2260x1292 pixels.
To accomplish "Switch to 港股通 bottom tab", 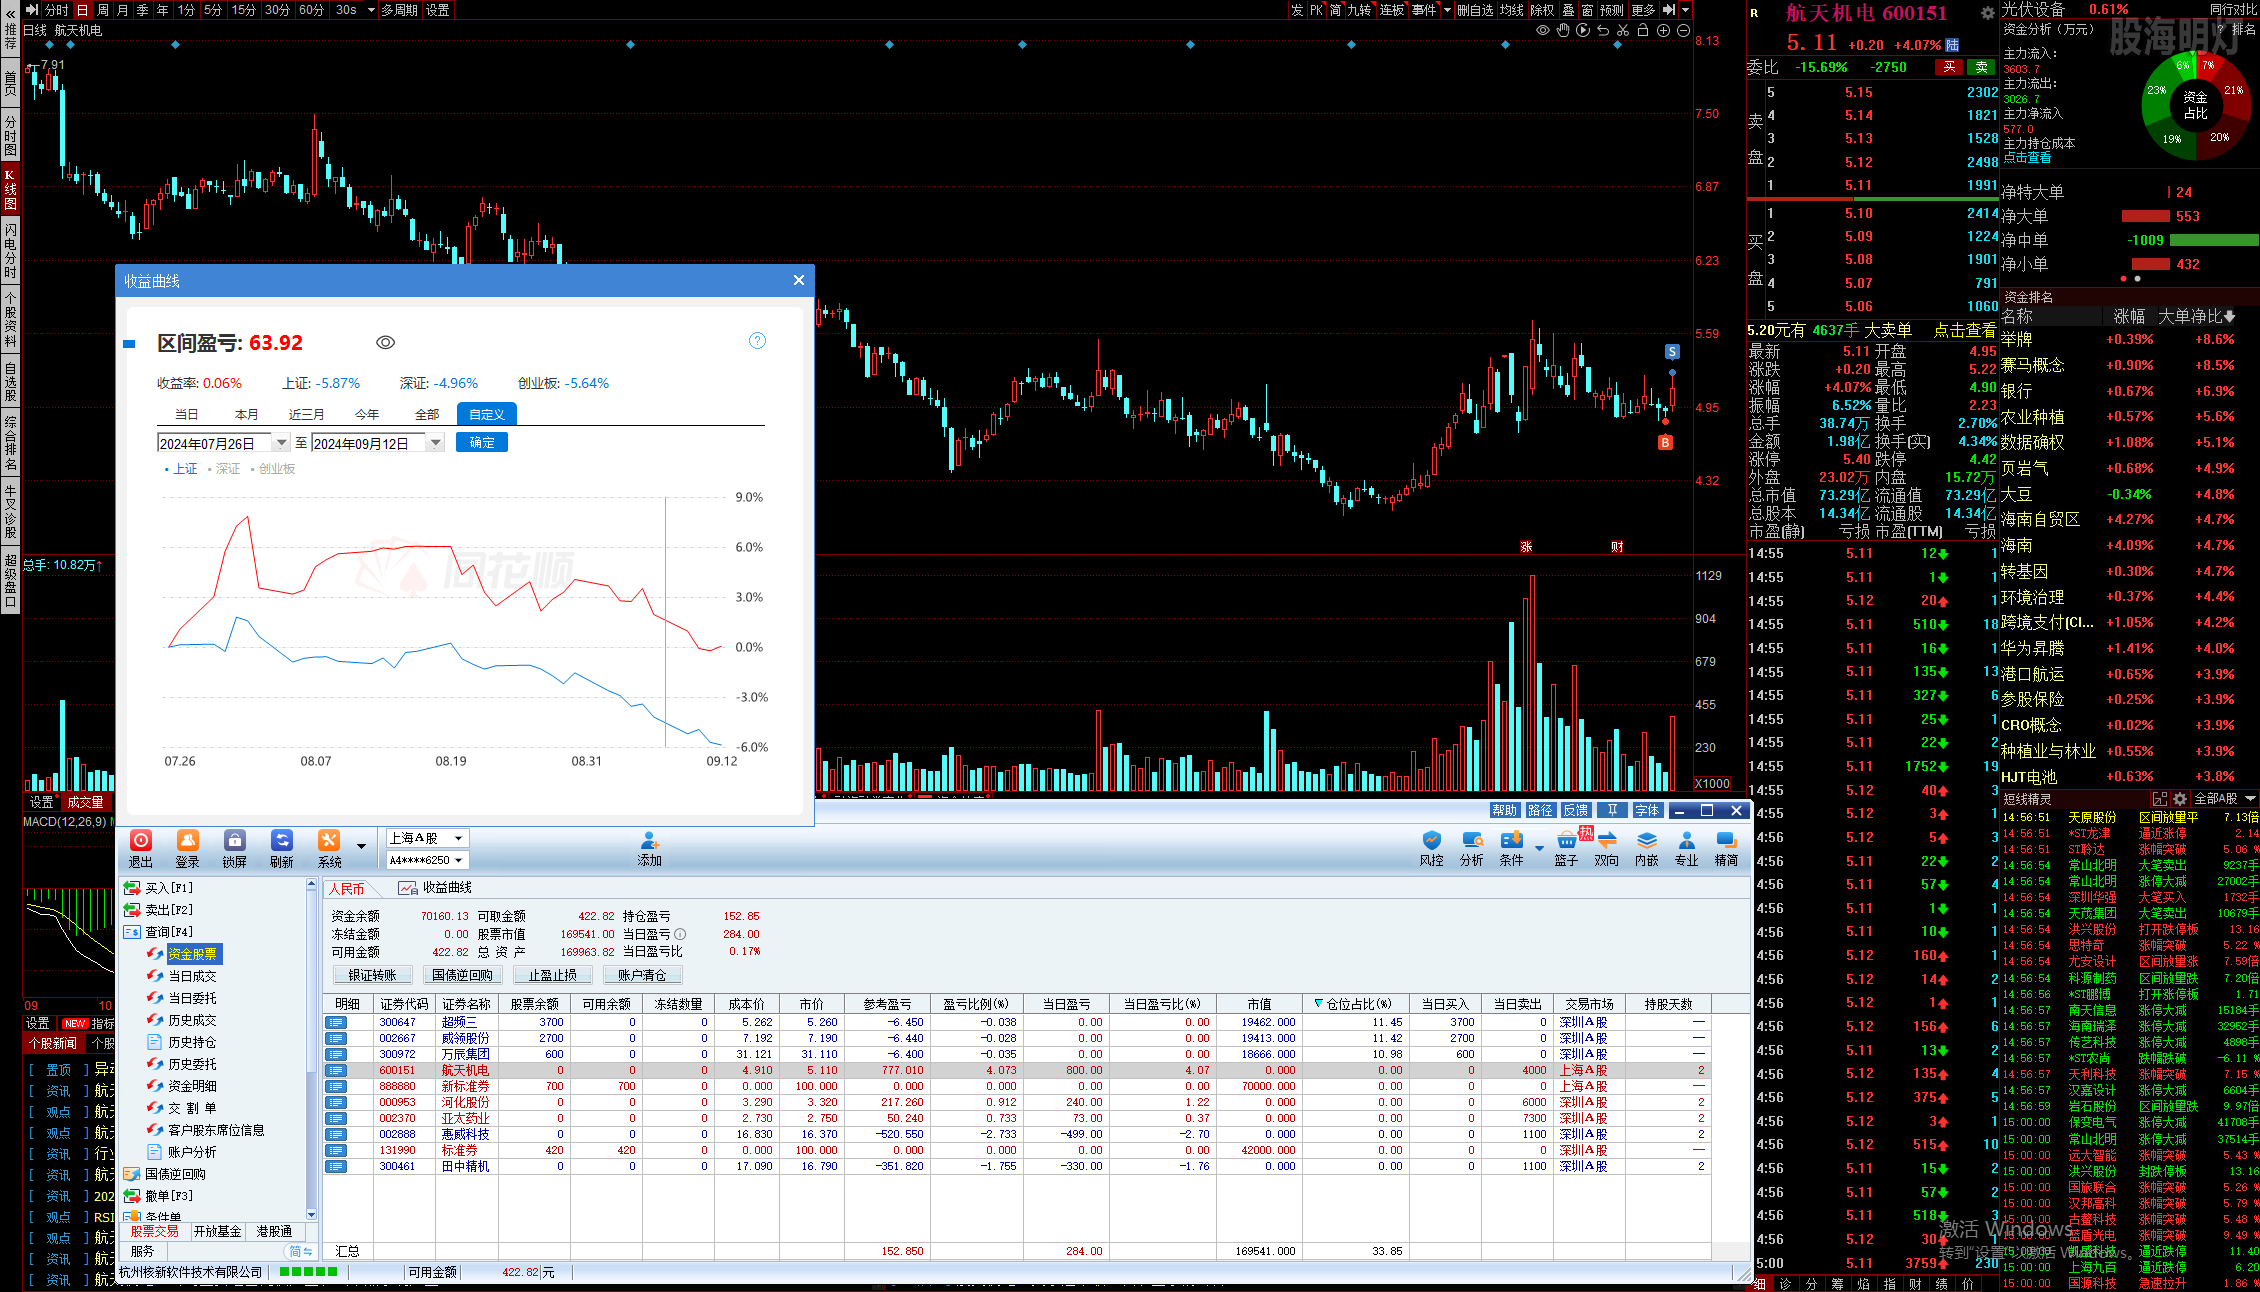I will [x=274, y=1232].
